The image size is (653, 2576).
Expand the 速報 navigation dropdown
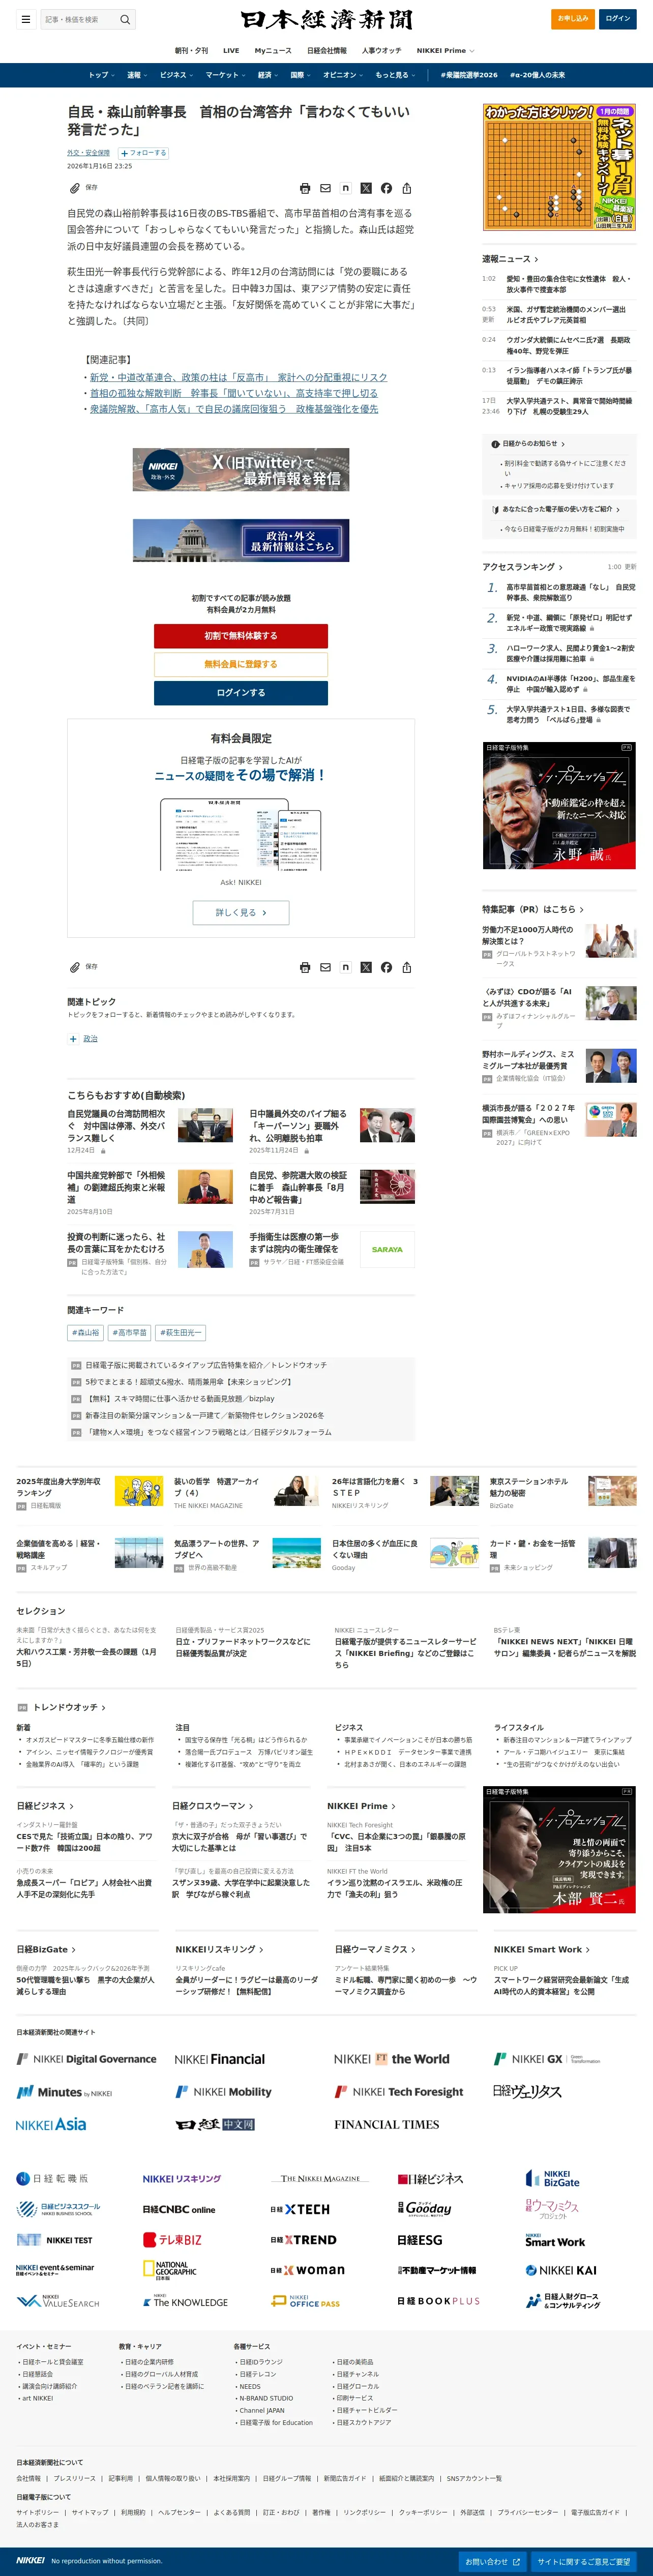137,75
